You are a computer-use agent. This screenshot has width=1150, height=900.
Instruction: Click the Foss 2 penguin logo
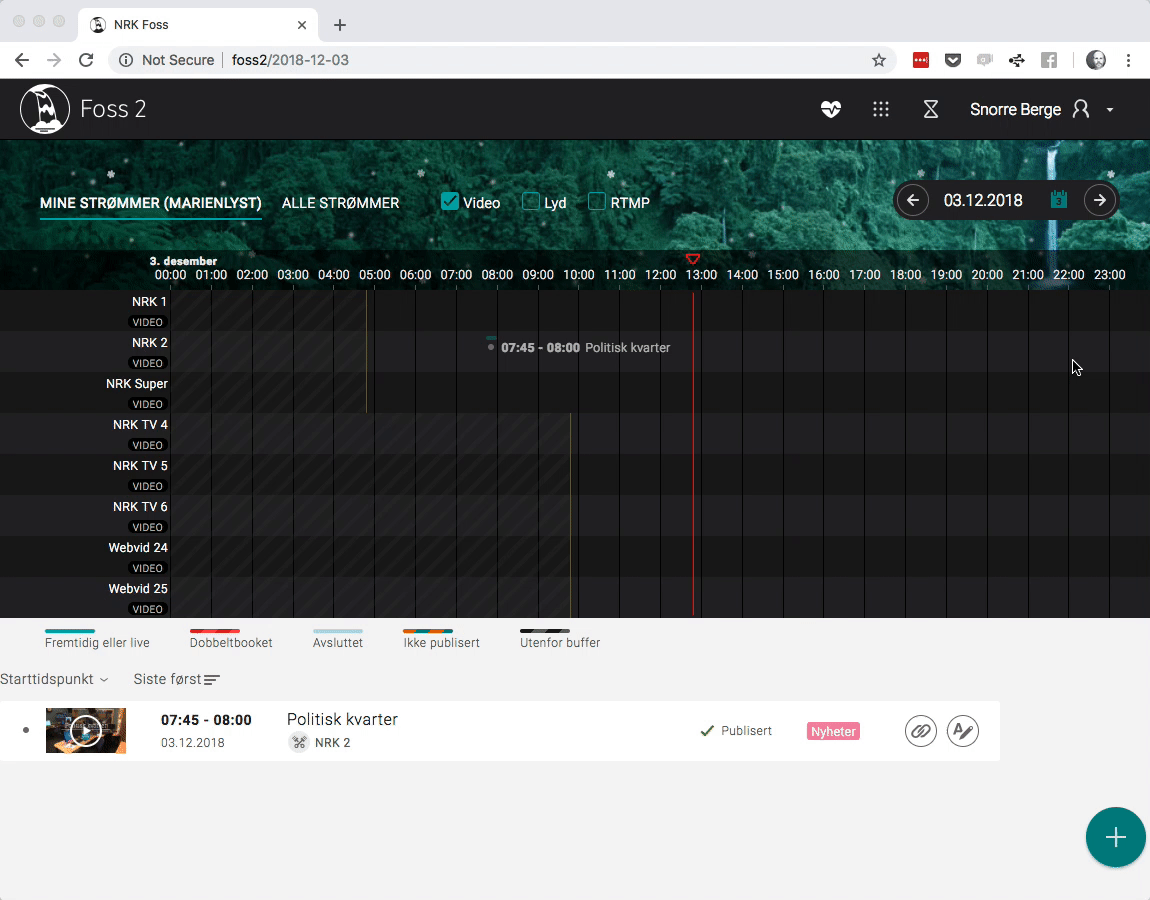(45, 109)
